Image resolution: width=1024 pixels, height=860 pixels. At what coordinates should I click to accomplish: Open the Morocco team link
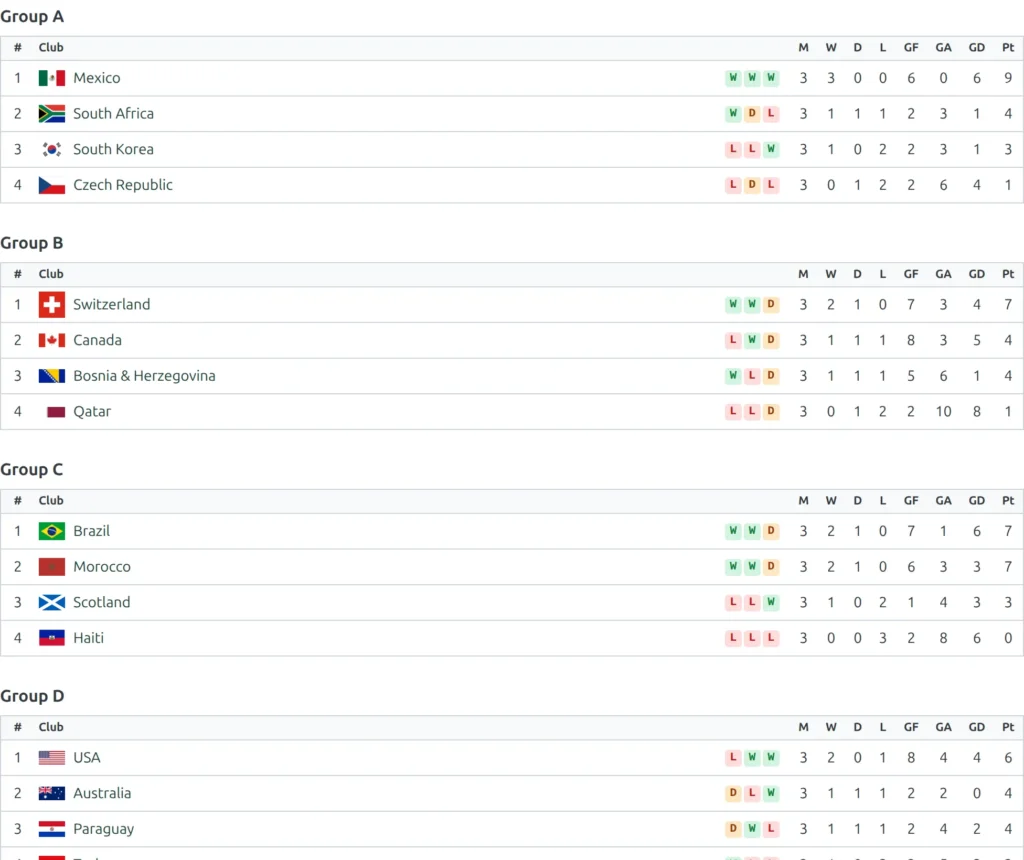tap(102, 567)
